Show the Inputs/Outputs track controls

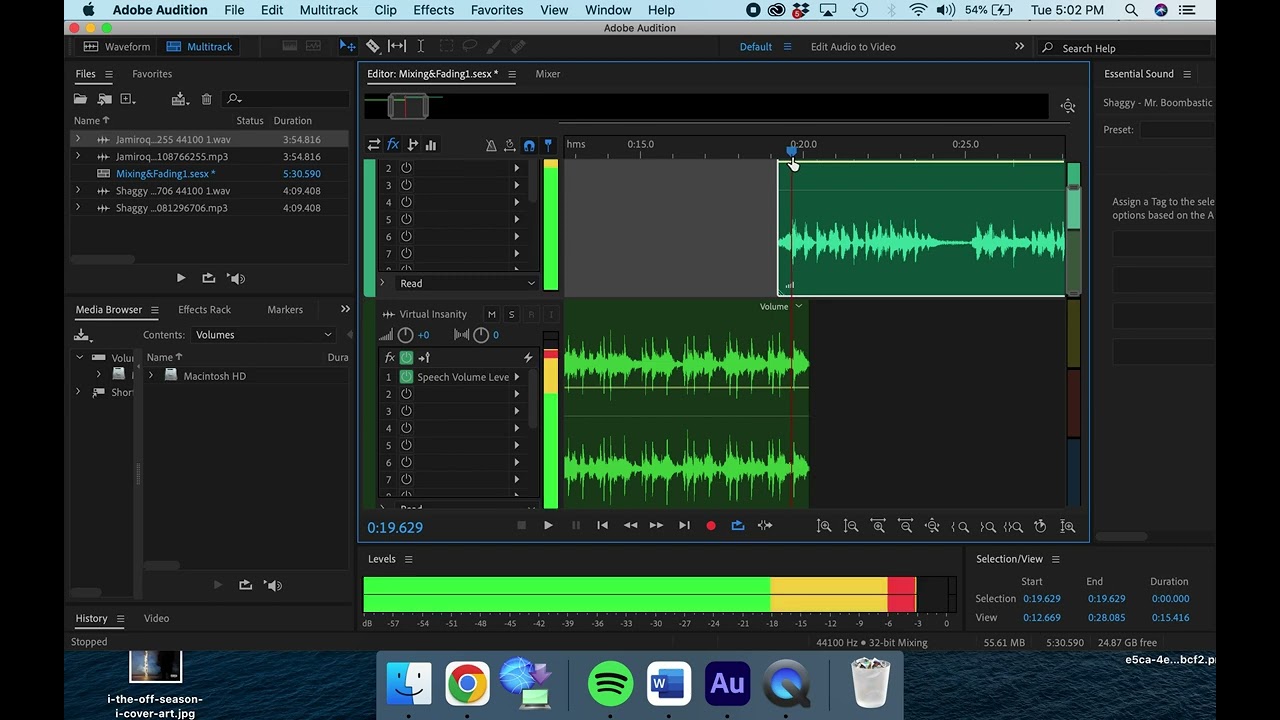pyautogui.click(x=373, y=145)
